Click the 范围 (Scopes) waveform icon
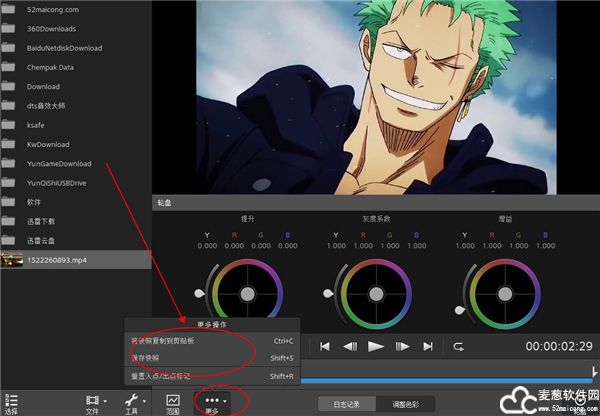600x416 pixels. (x=172, y=401)
